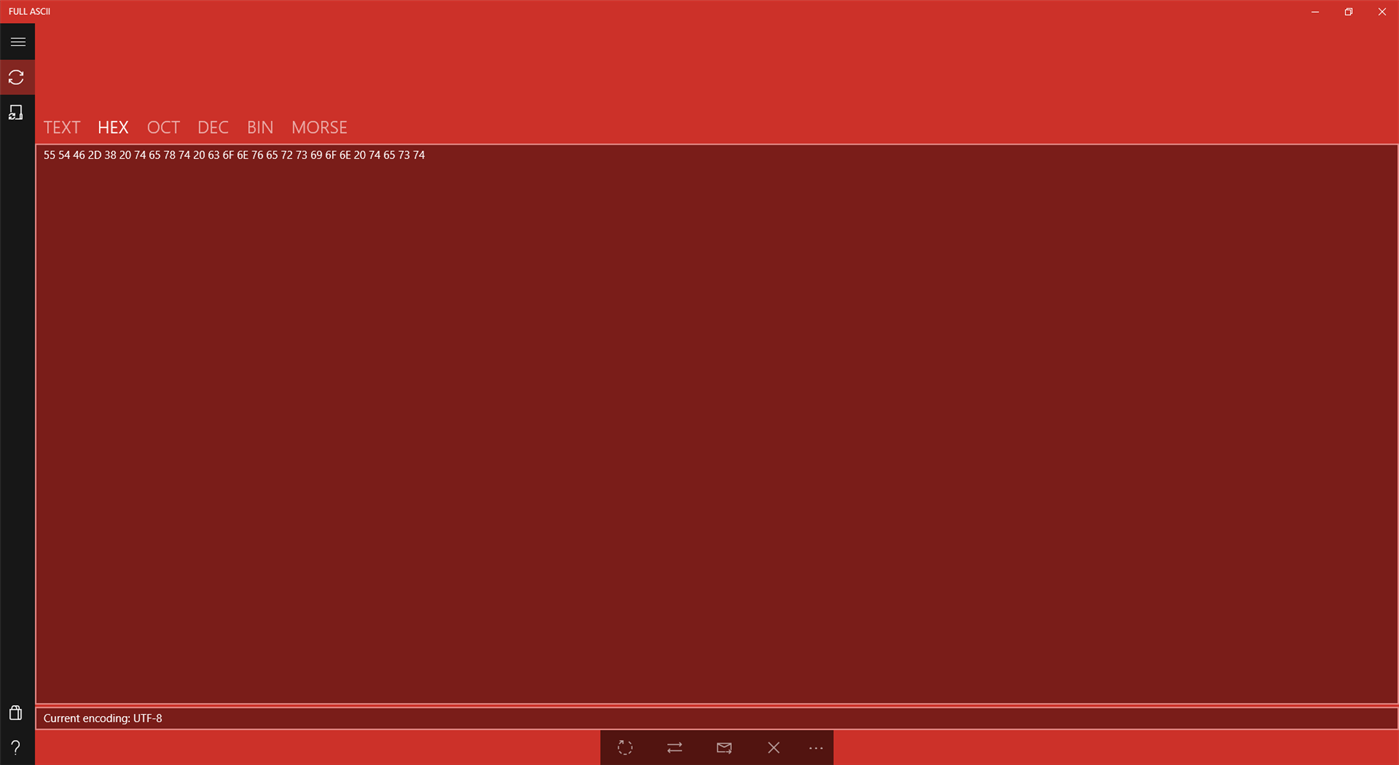This screenshot has height=765, width=1399.
Task: Open help with the question mark icon
Action: pyautogui.click(x=15, y=746)
